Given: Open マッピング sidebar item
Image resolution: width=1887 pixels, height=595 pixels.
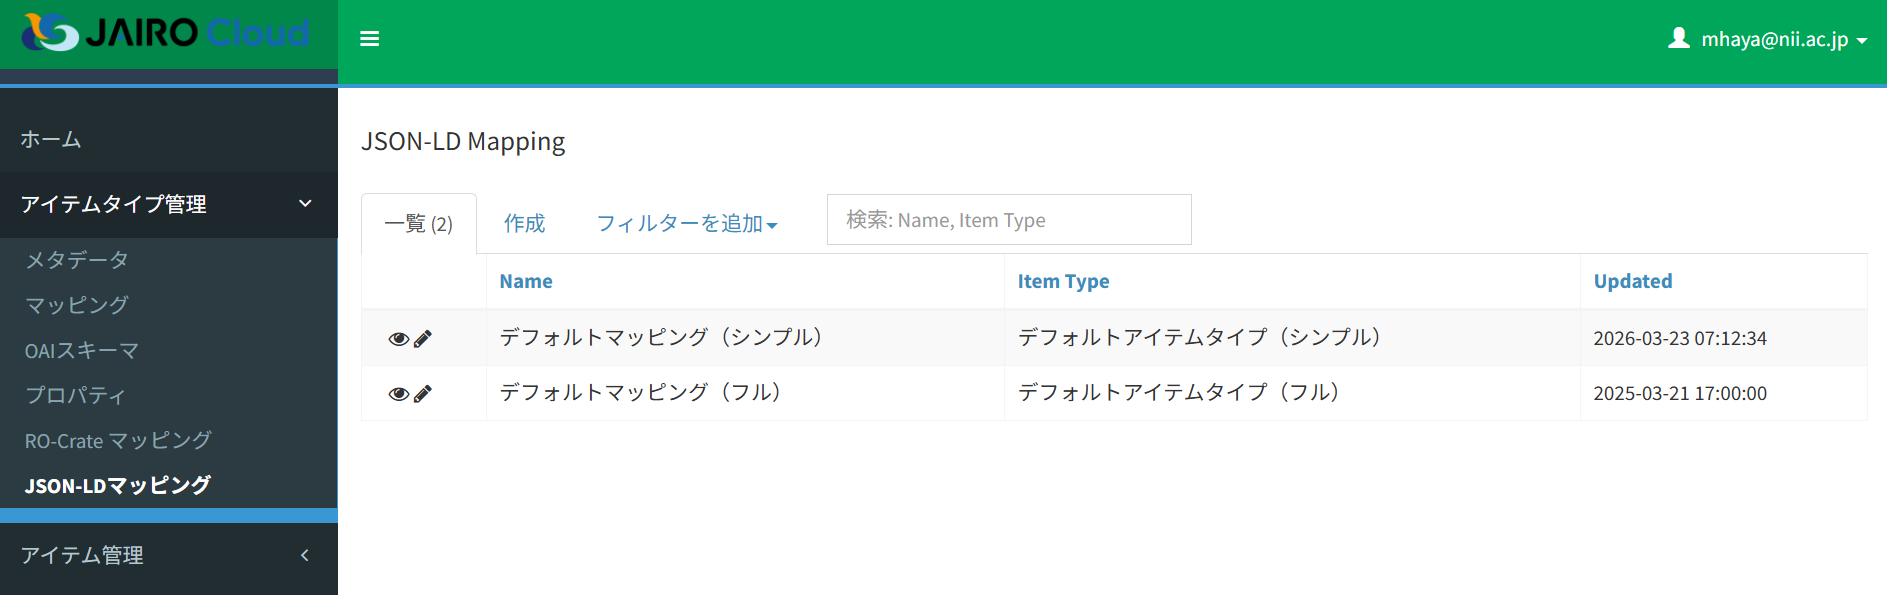Looking at the screenshot, I should (77, 305).
